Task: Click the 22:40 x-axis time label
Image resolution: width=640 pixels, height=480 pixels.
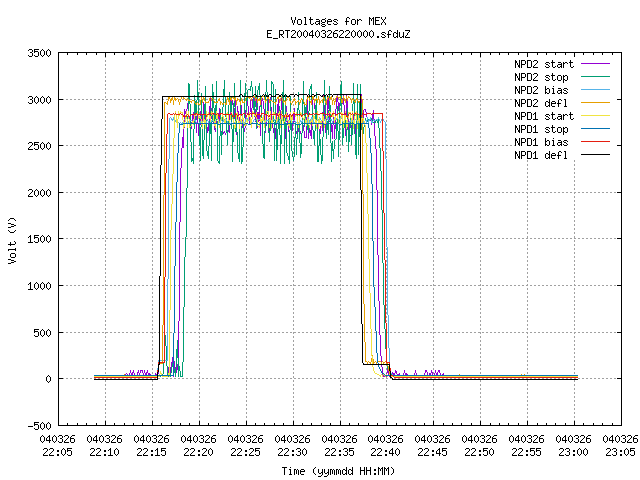Action: pyautogui.click(x=385, y=453)
